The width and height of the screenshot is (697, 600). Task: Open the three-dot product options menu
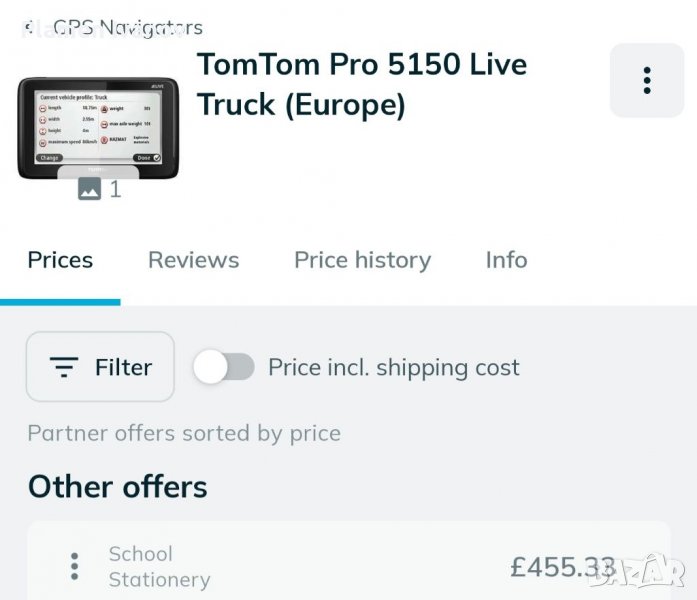pyautogui.click(x=647, y=80)
